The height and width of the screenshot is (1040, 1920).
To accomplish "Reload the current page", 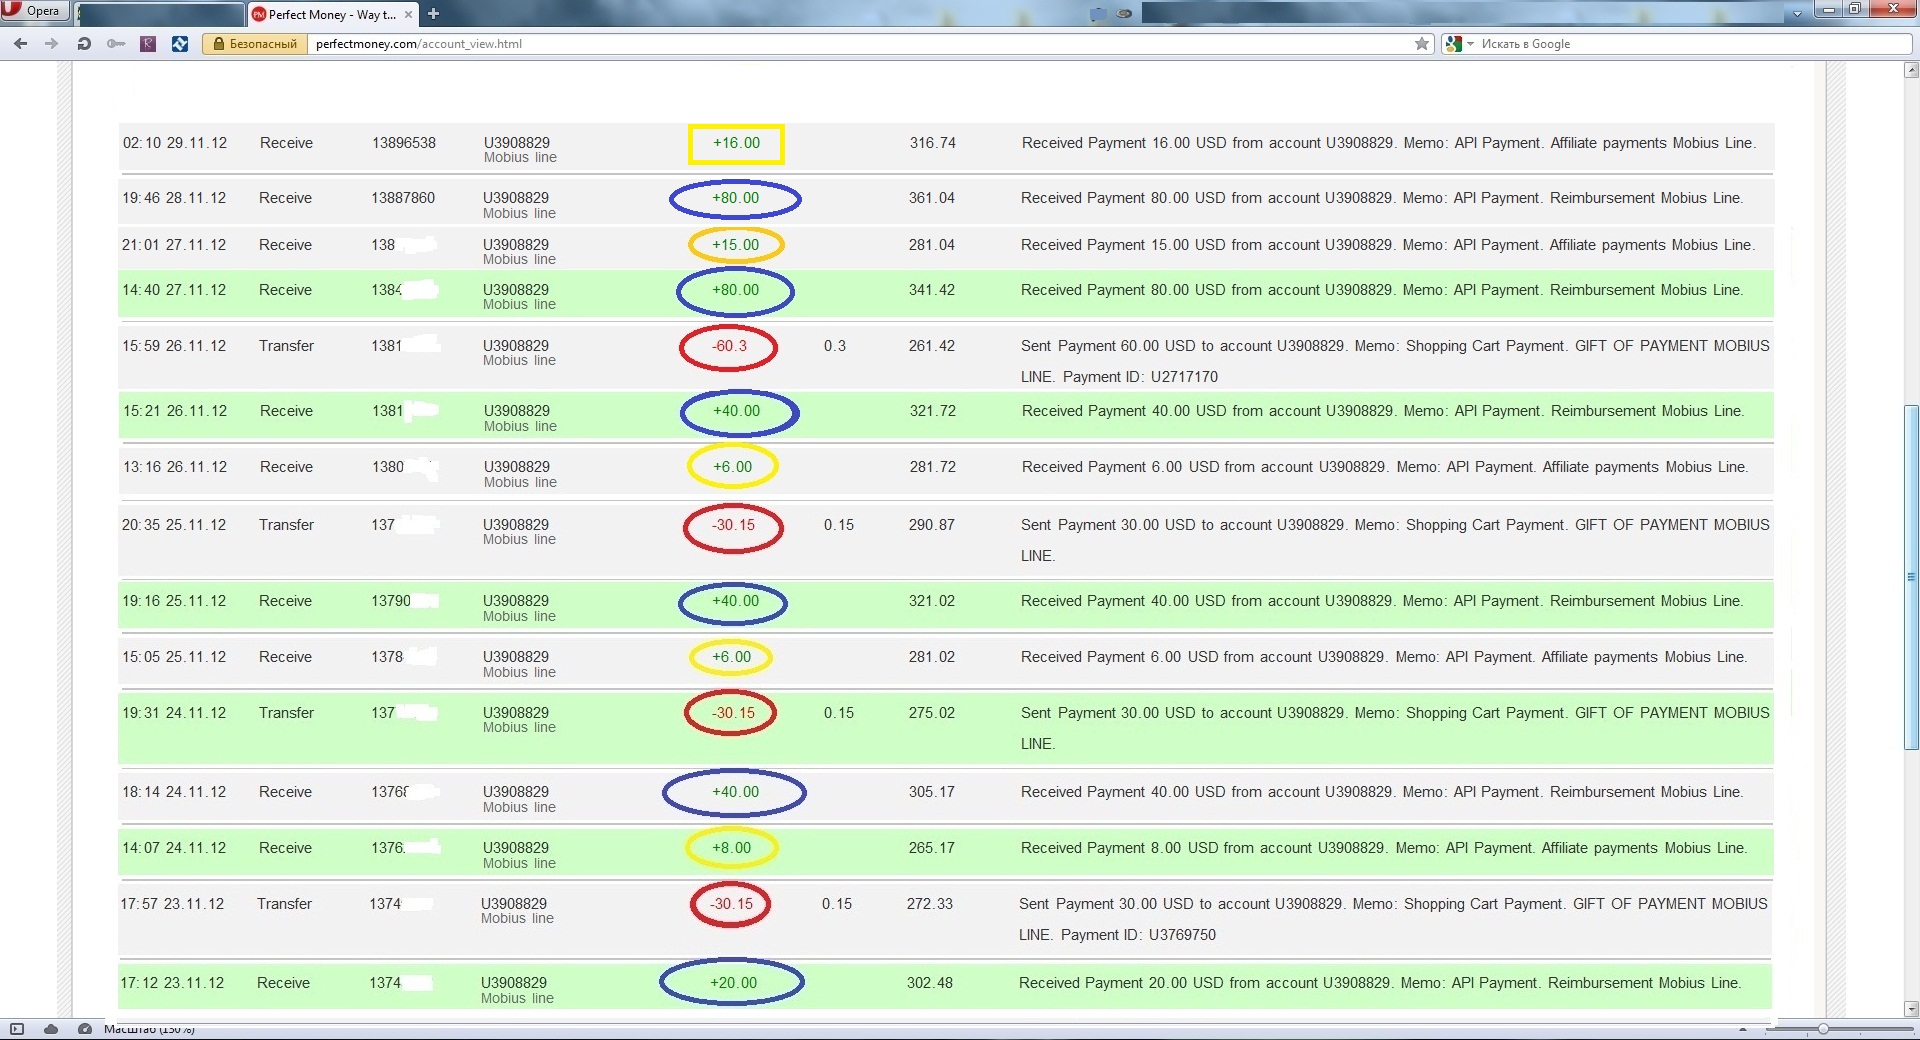I will [84, 43].
